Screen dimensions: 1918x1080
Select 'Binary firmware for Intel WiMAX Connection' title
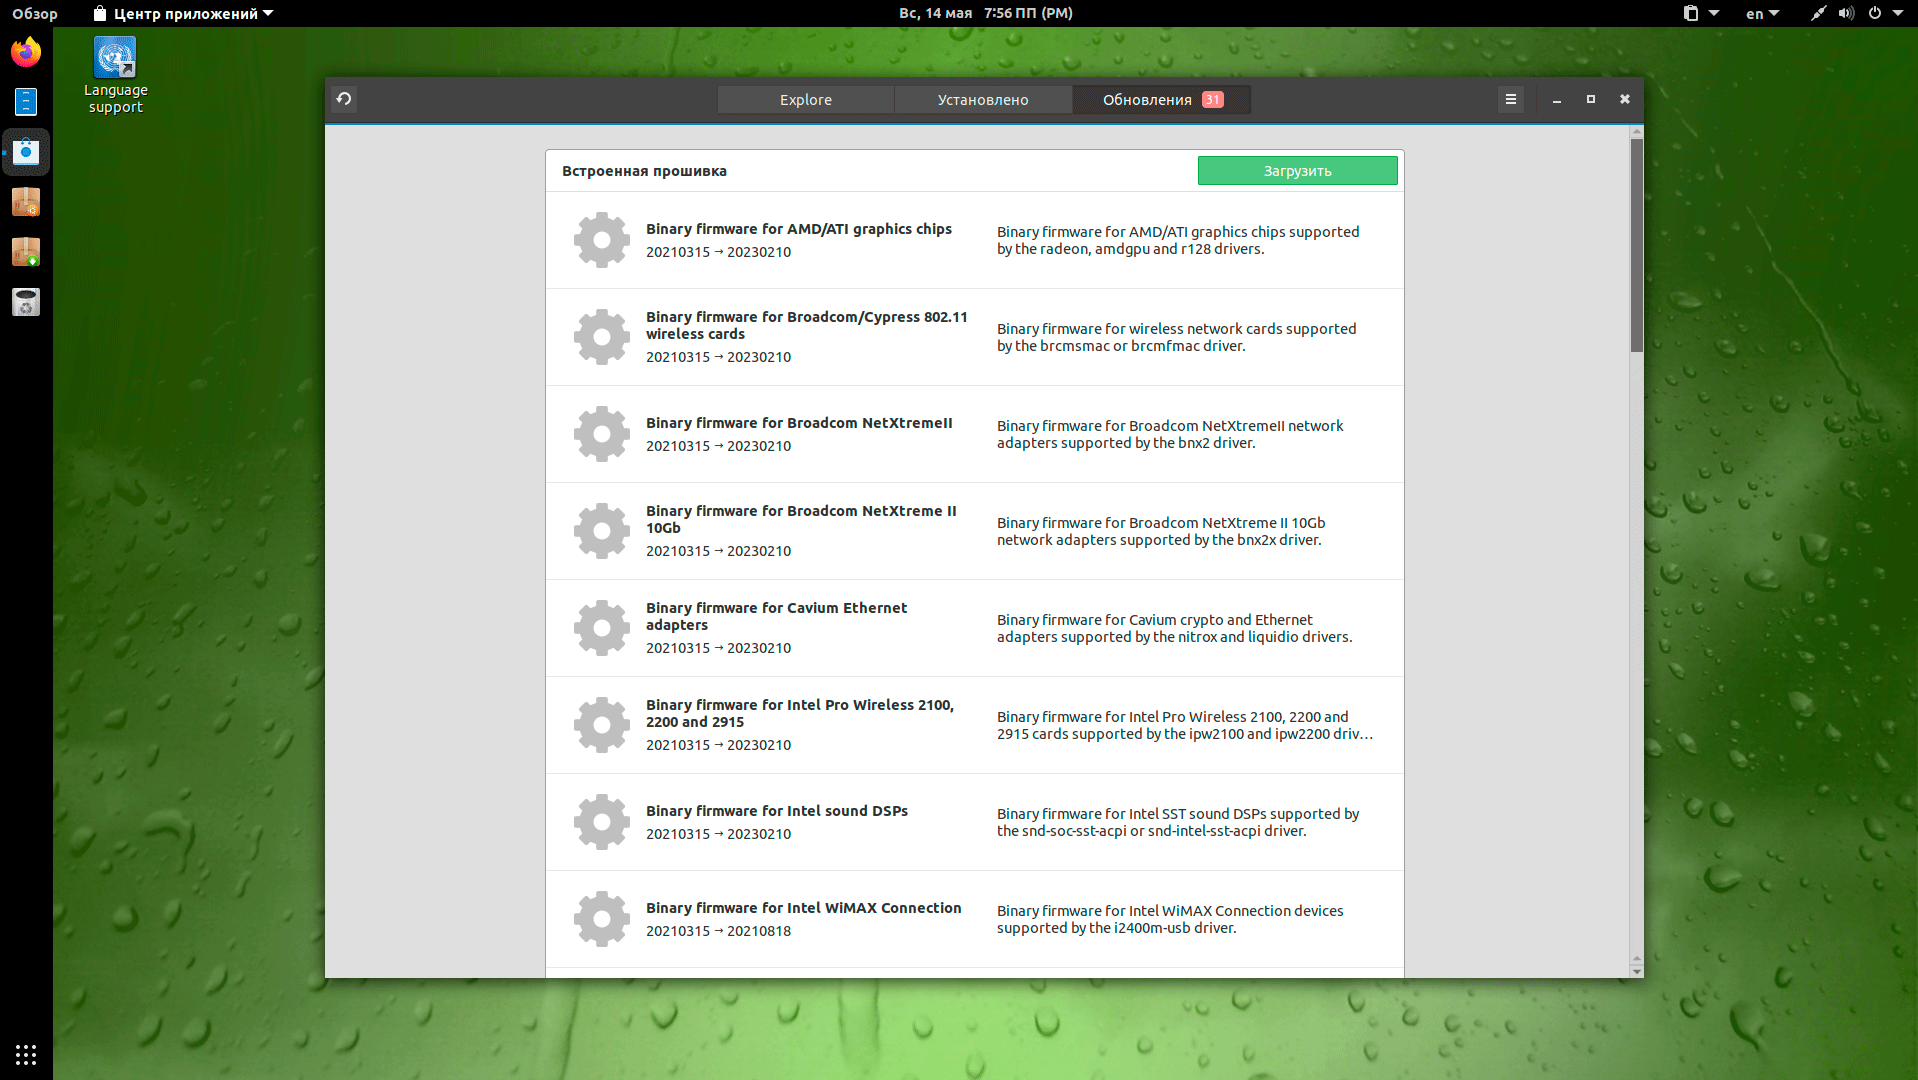804,908
